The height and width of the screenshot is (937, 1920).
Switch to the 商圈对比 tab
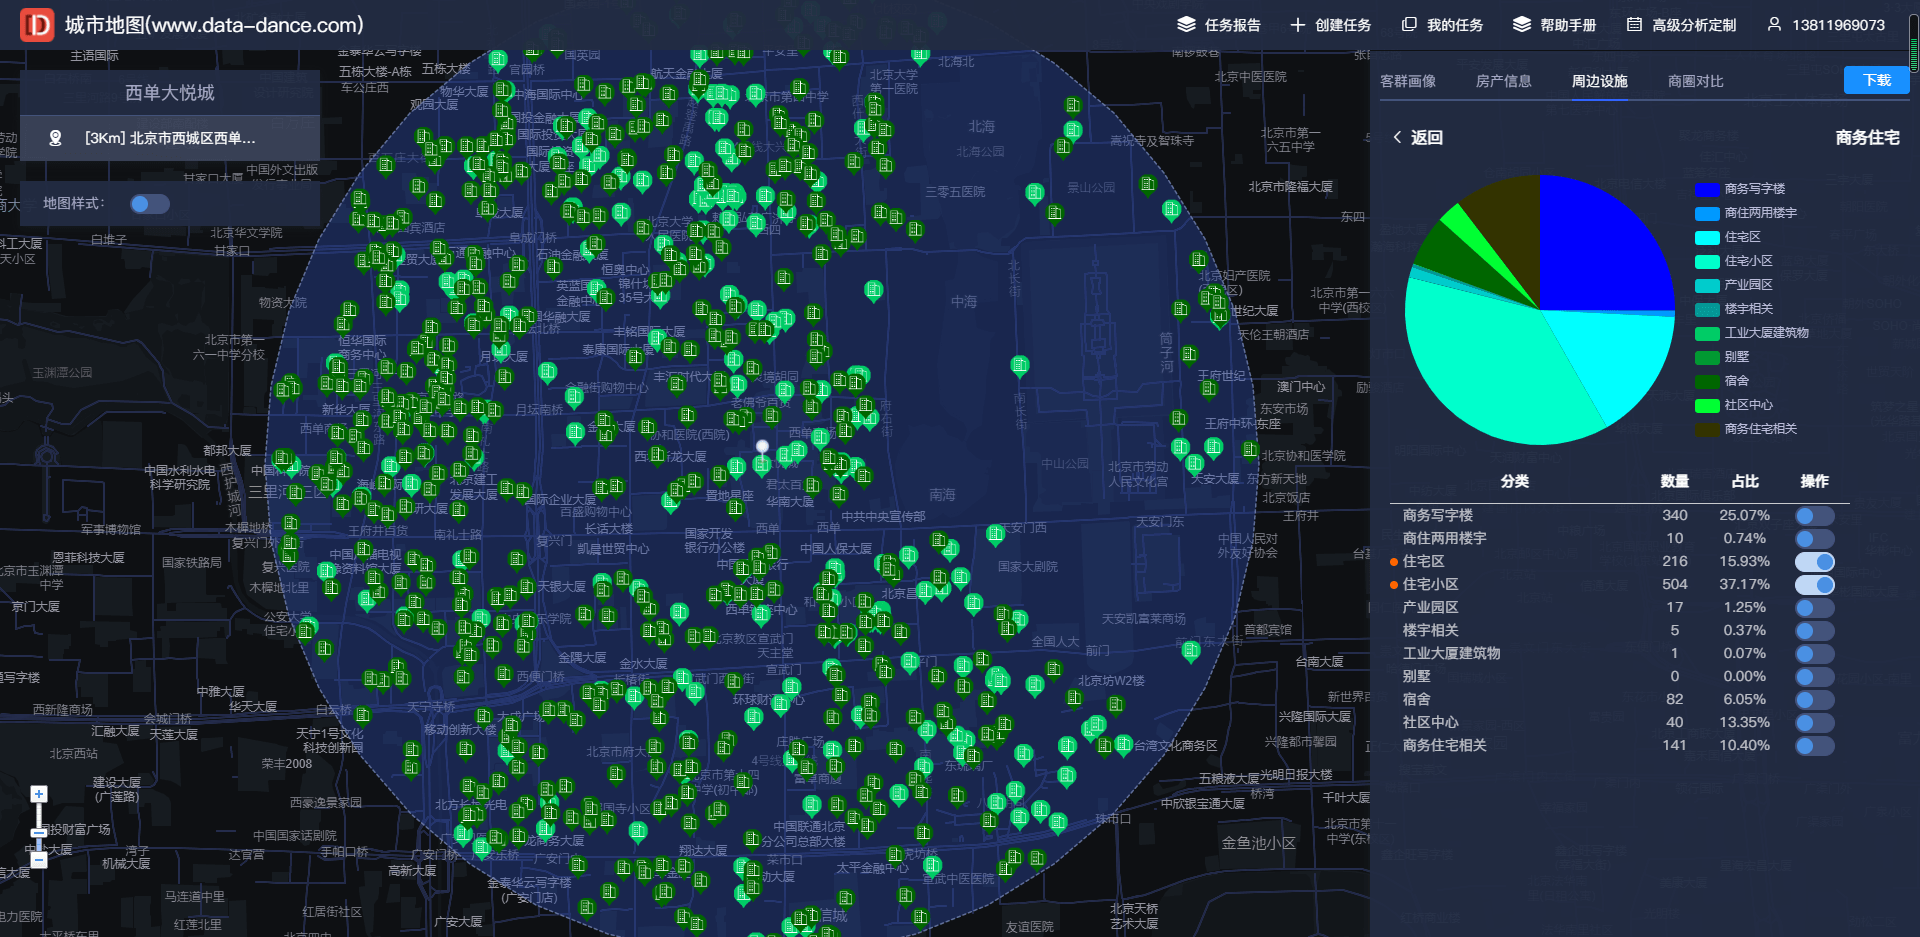pyautogui.click(x=1696, y=81)
